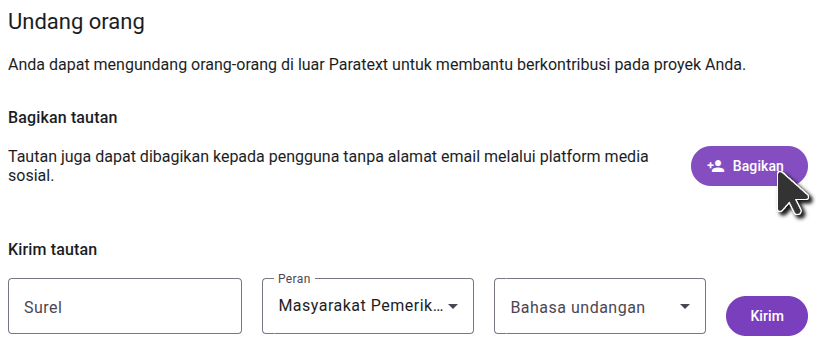Click the Masyarakat Pemerik… selected value

click(361, 306)
